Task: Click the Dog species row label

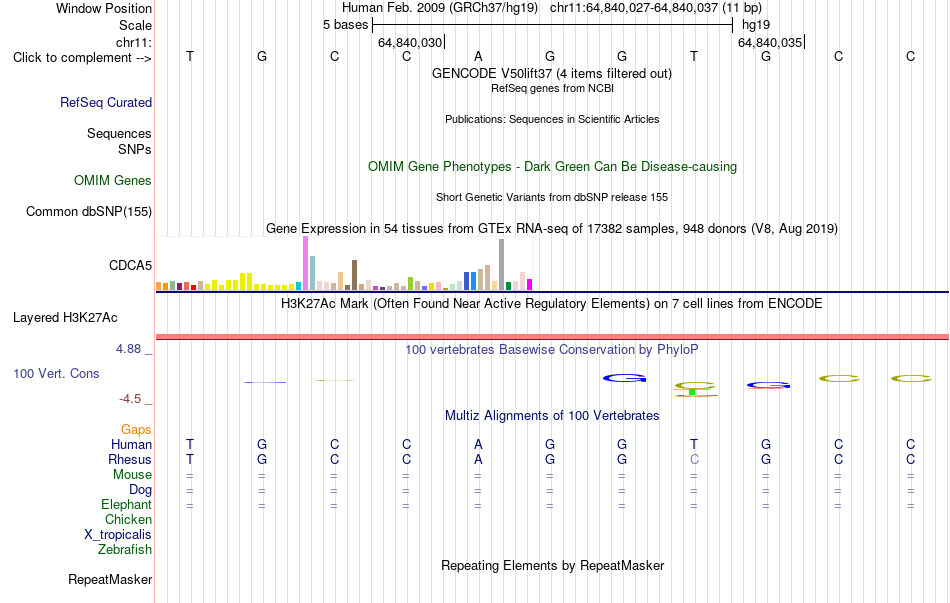Action: (141, 489)
